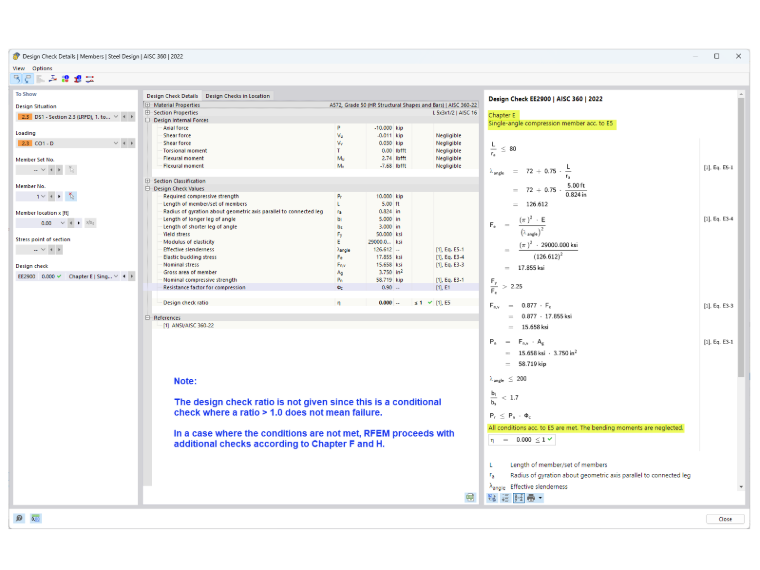Click the pick-in-graphic icon beside Member Set No.
This screenshot has width=760, height=570.
click(71, 170)
